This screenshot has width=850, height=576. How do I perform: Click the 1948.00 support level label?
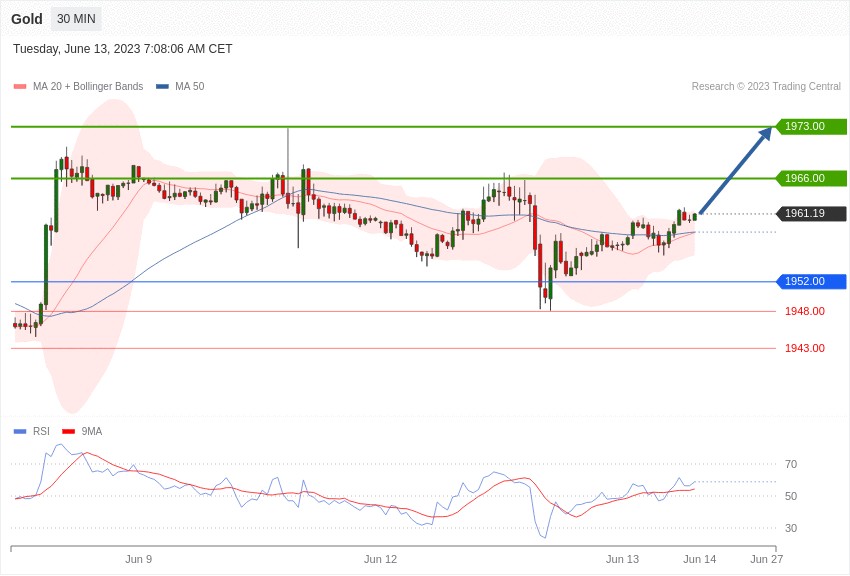pyautogui.click(x=804, y=311)
